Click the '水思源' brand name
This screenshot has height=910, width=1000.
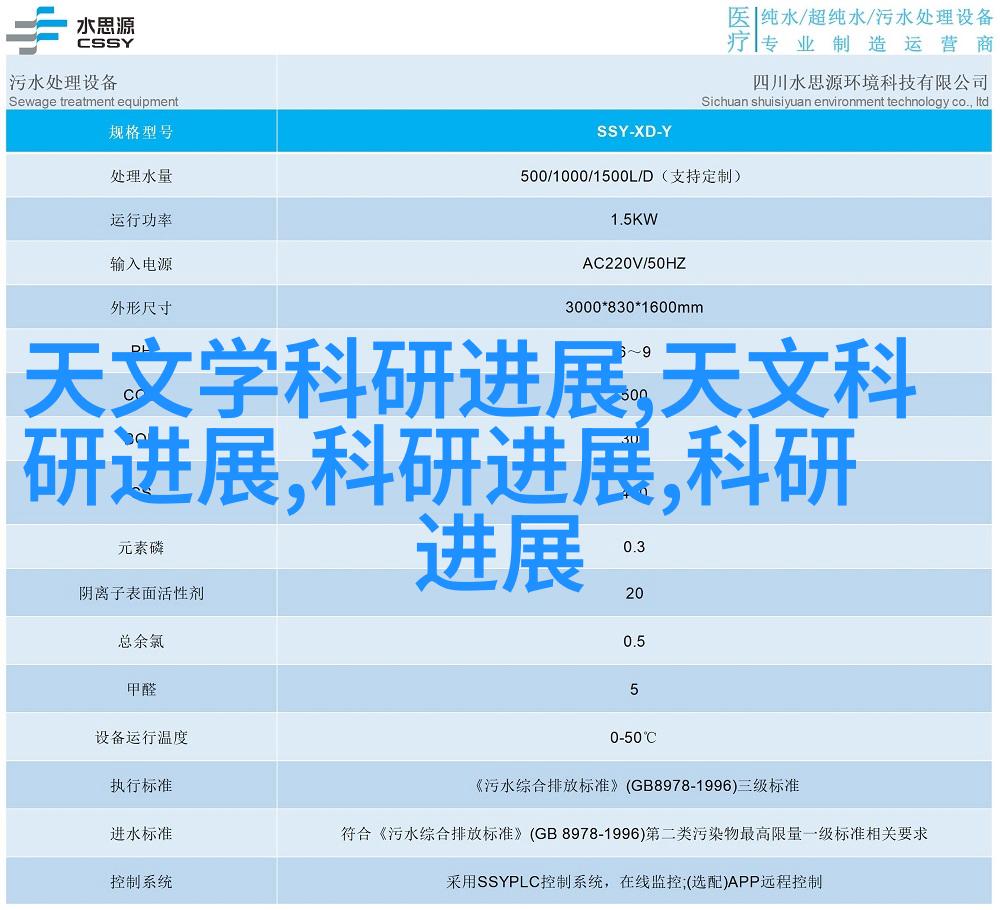(105, 26)
